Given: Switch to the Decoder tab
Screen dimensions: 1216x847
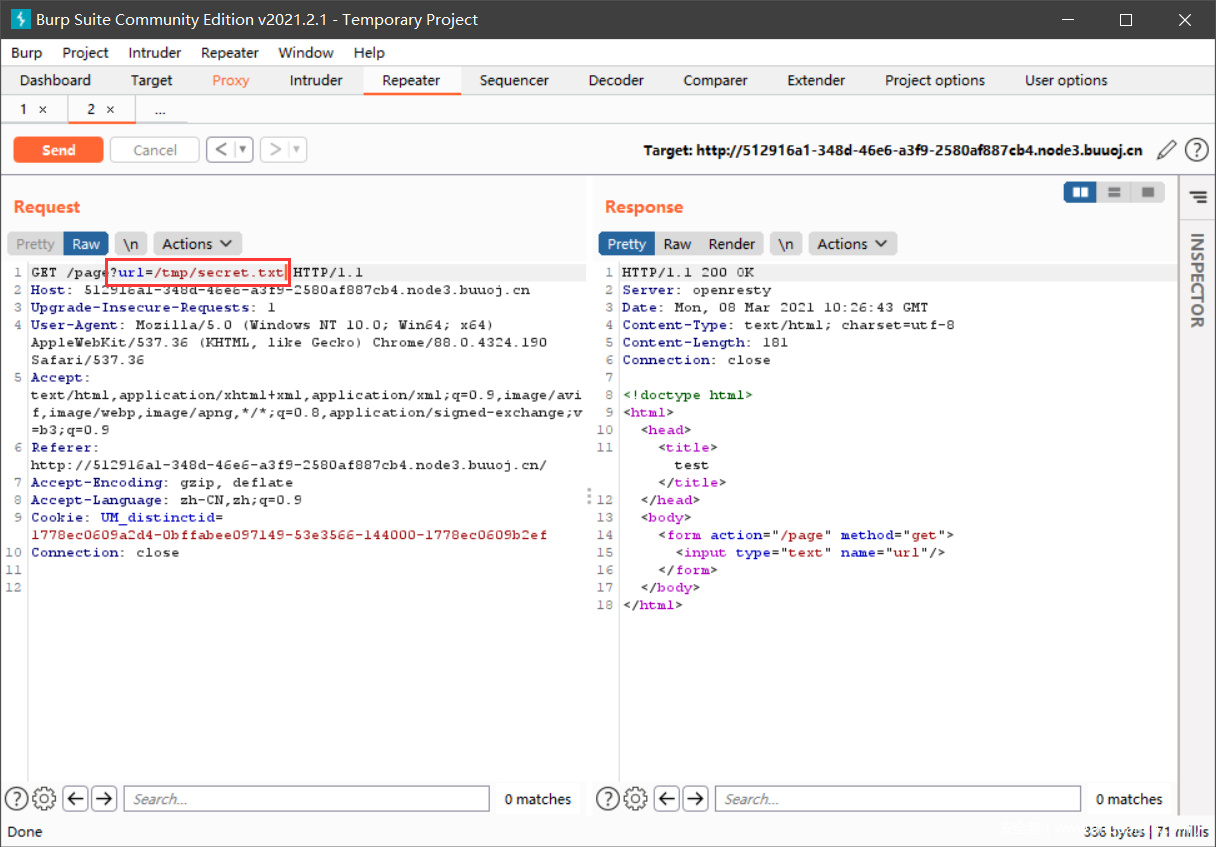Looking at the screenshot, I should pos(615,80).
